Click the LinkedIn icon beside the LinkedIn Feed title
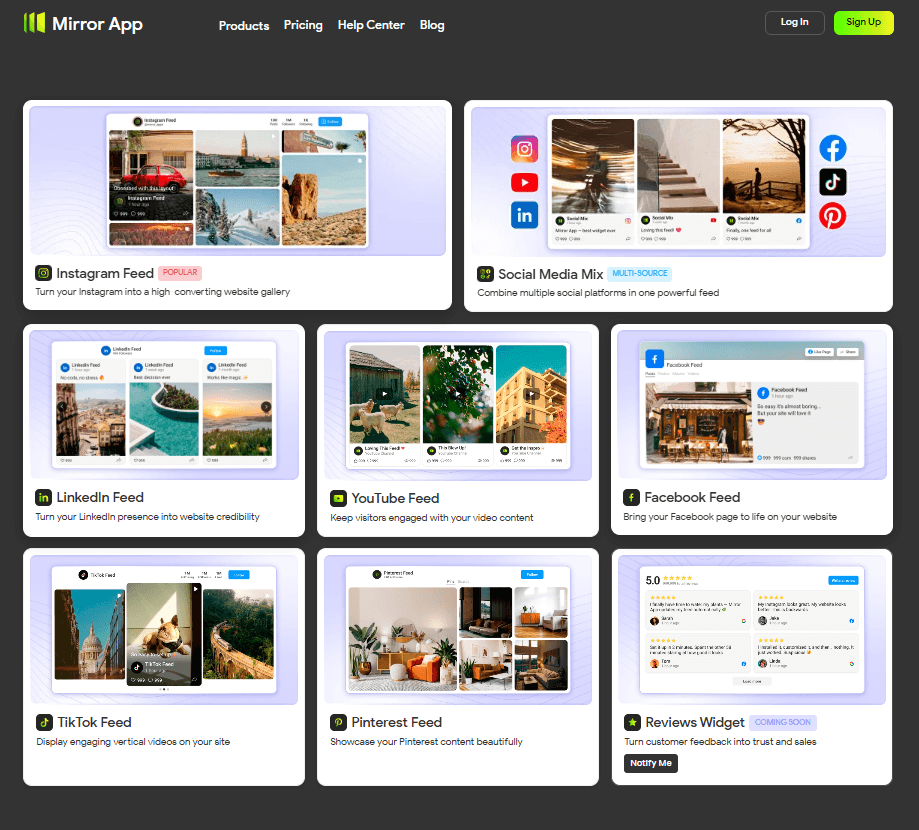 43,497
